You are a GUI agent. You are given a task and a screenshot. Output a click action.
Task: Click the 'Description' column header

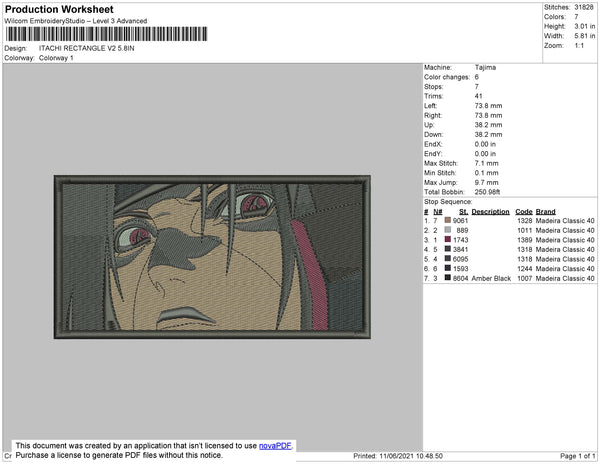pyautogui.click(x=491, y=212)
